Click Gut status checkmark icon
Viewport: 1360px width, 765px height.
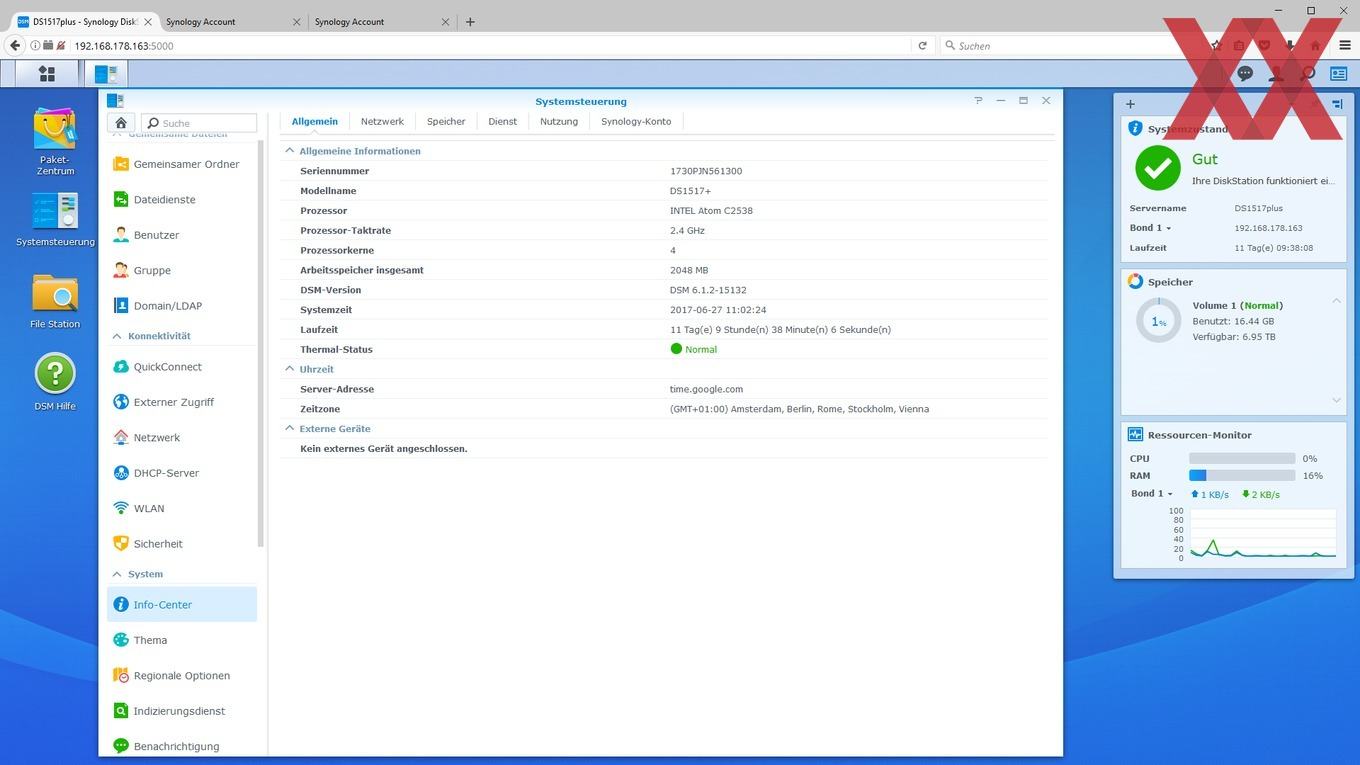tap(1157, 168)
